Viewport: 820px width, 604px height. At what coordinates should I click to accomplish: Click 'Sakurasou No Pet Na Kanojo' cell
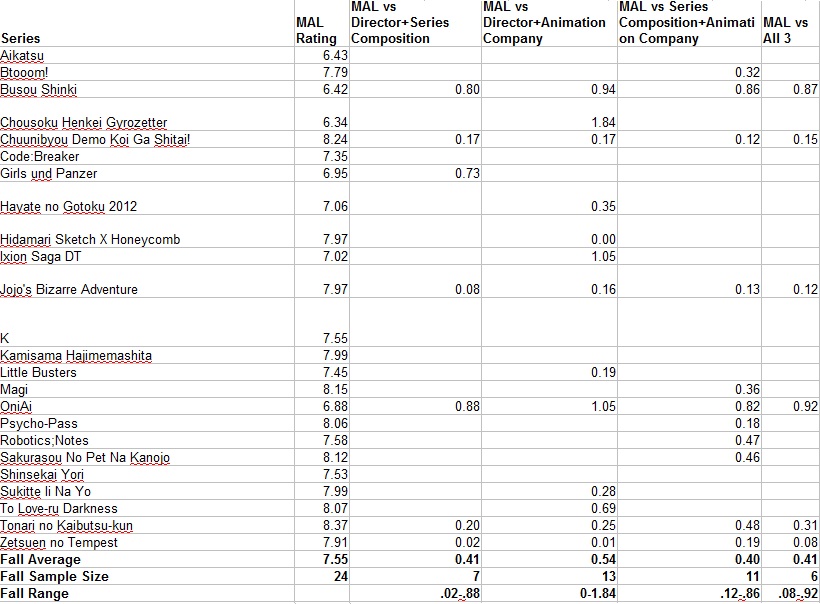(x=147, y=457)
